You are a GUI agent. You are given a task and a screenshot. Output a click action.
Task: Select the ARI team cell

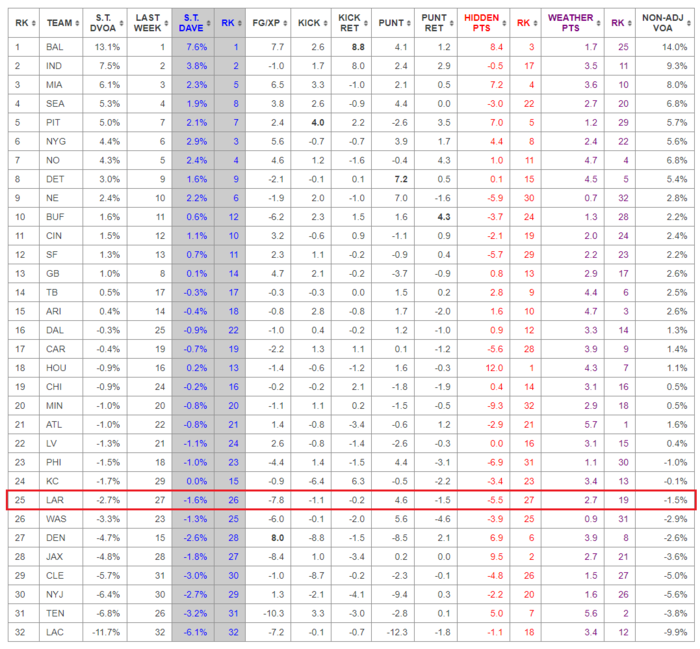tap(61, 311)
